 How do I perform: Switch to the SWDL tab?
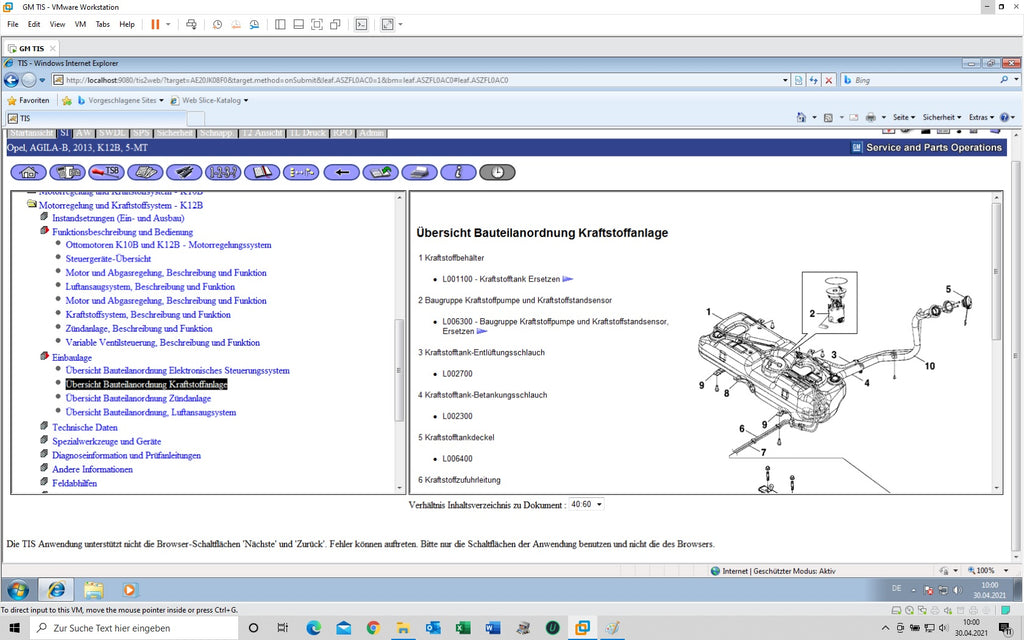[112, 133]
